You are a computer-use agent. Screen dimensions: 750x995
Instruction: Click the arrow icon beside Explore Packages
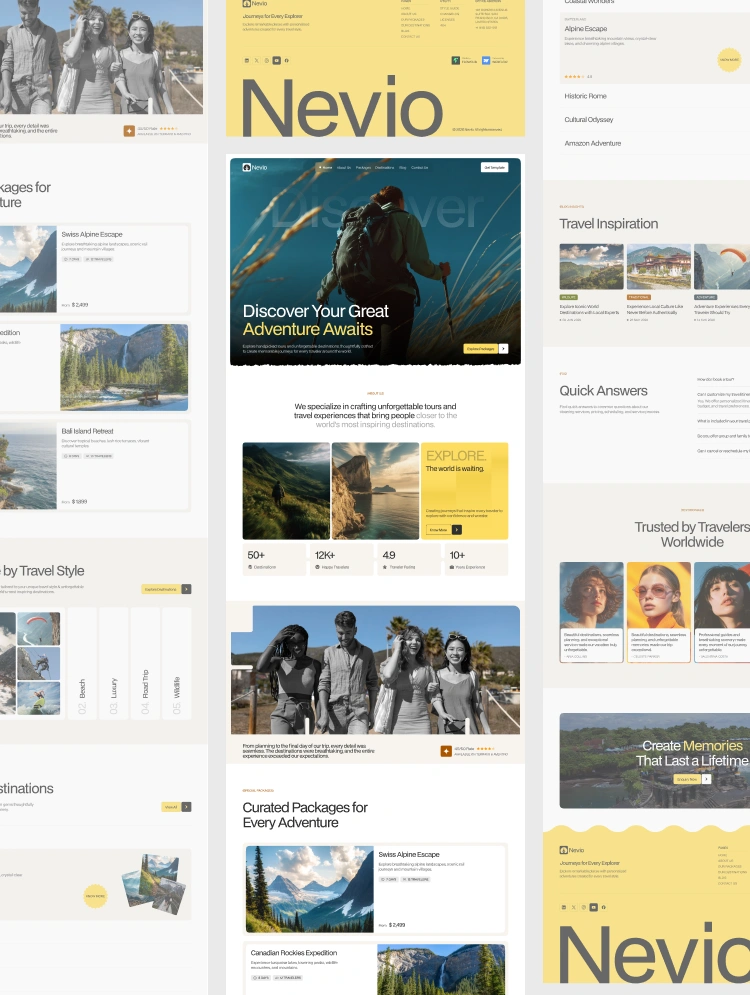[x=504, y=348]
